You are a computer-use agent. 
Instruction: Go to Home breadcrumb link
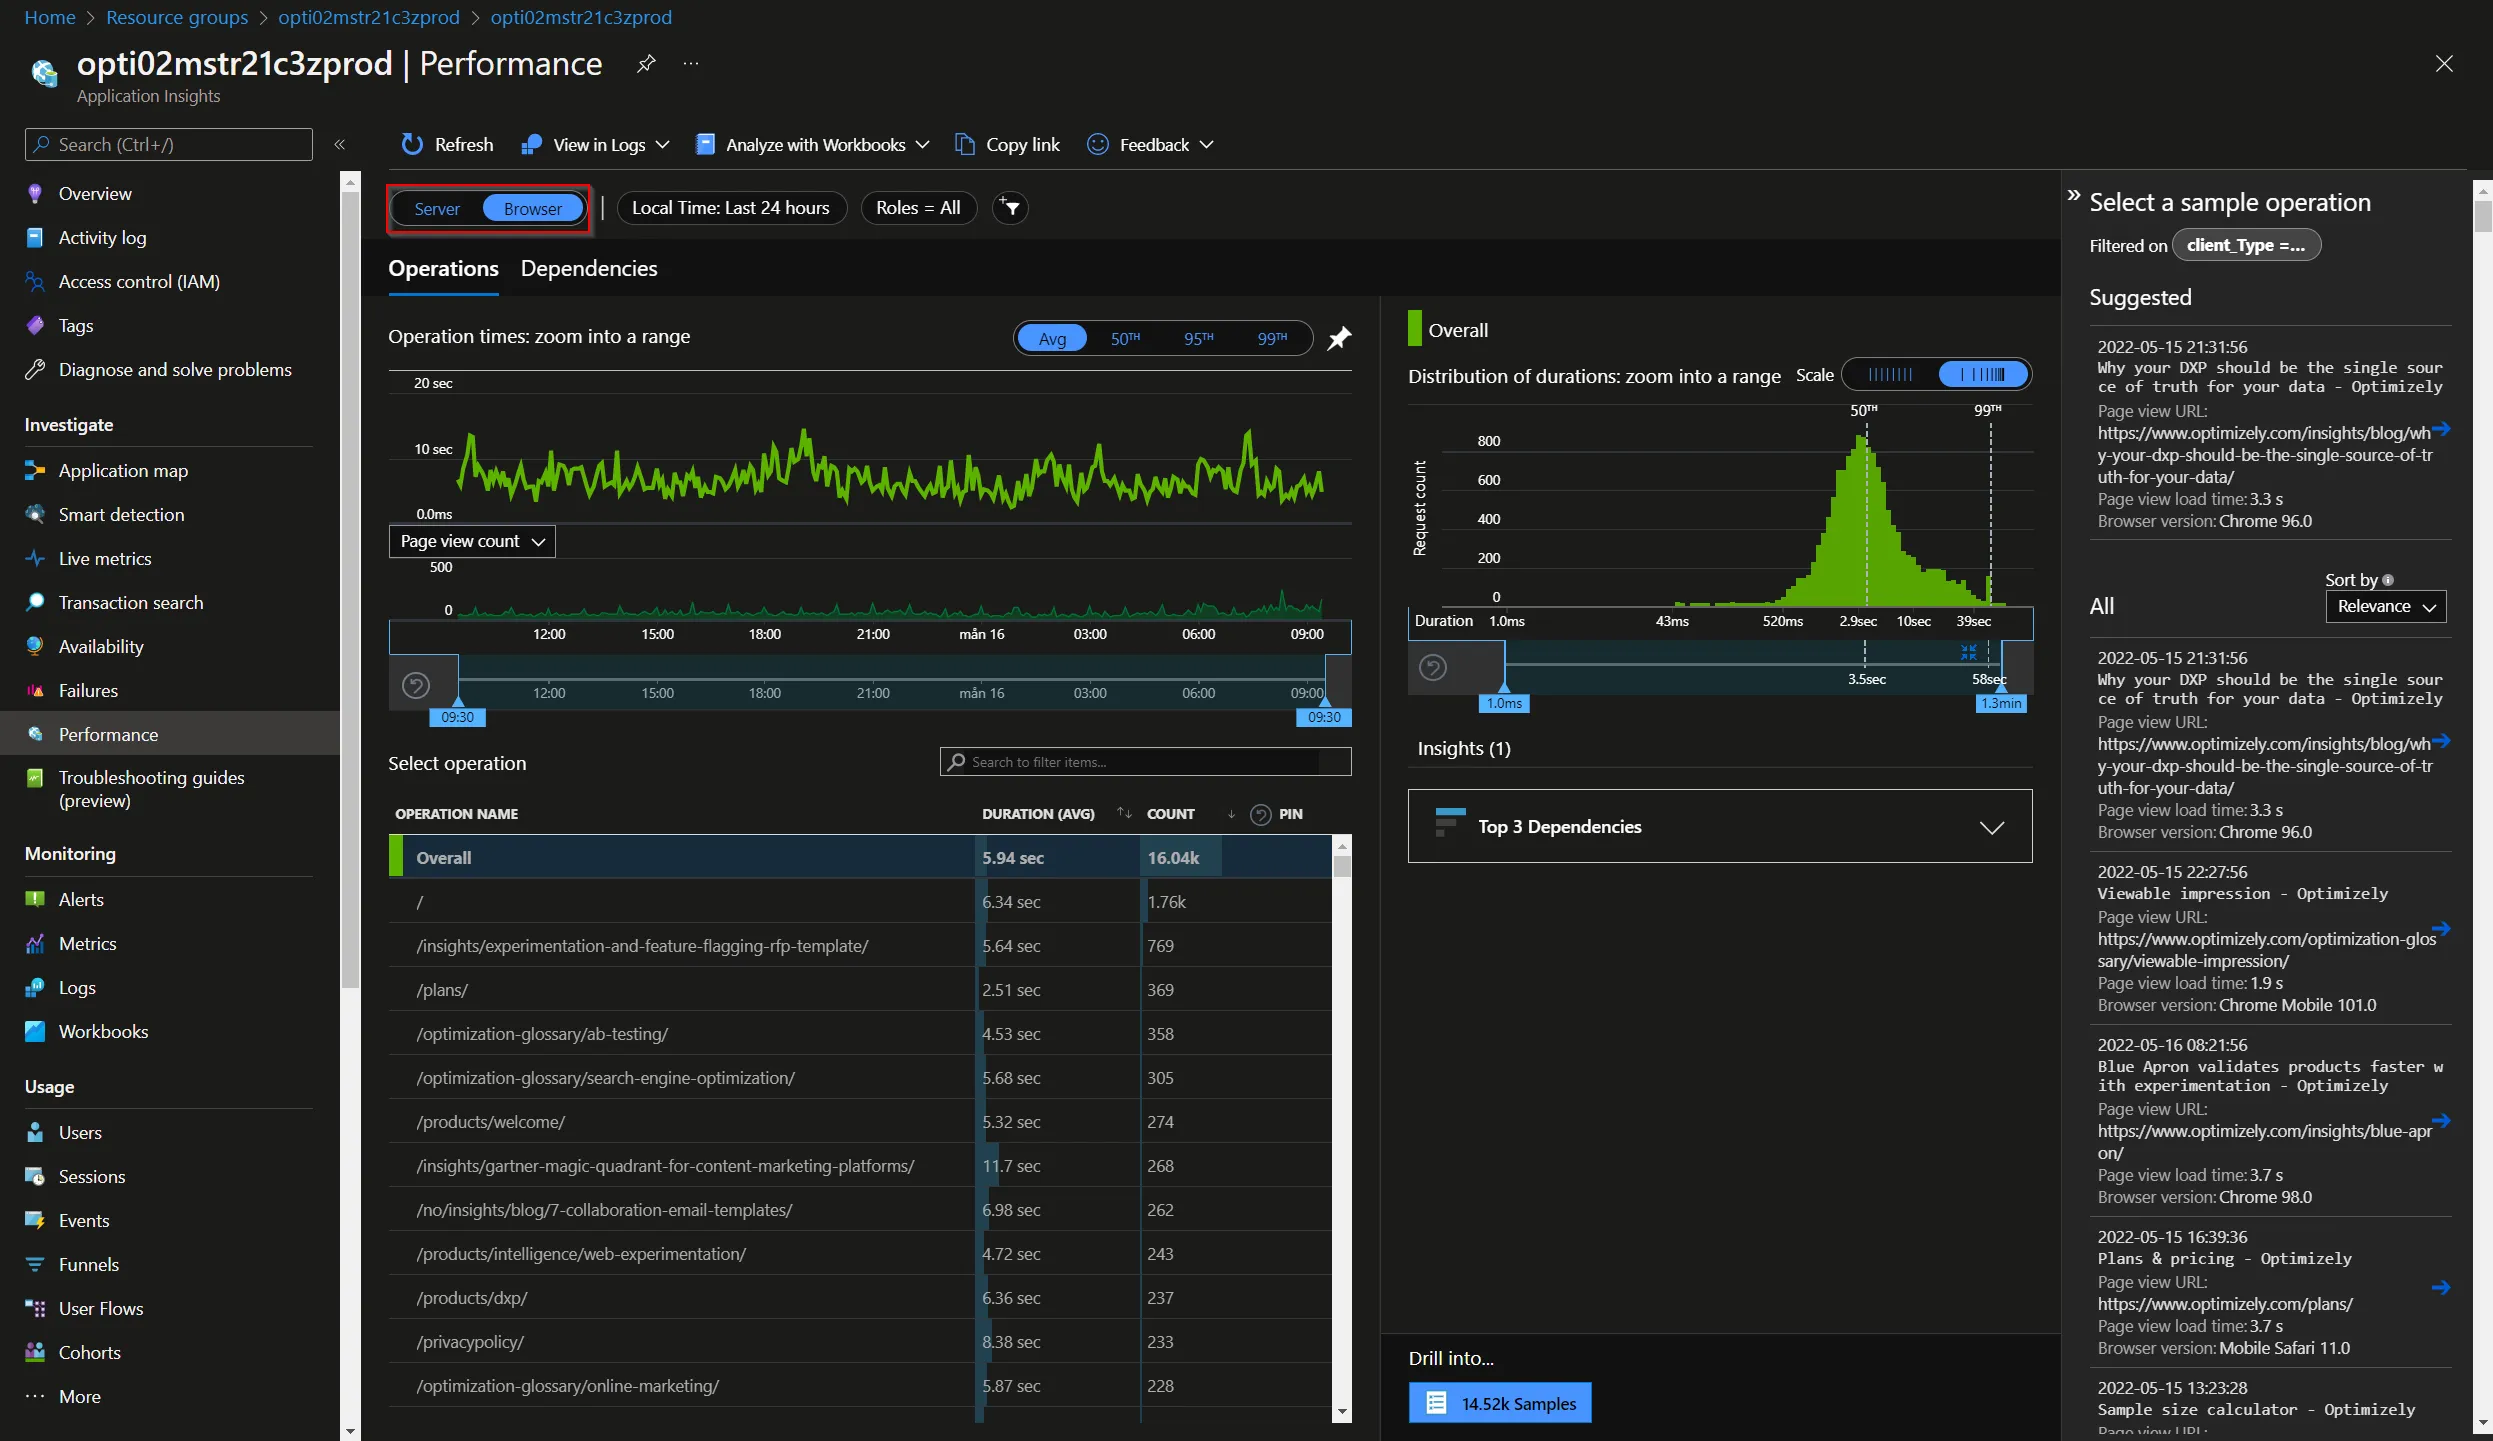[x=49, y=17]
